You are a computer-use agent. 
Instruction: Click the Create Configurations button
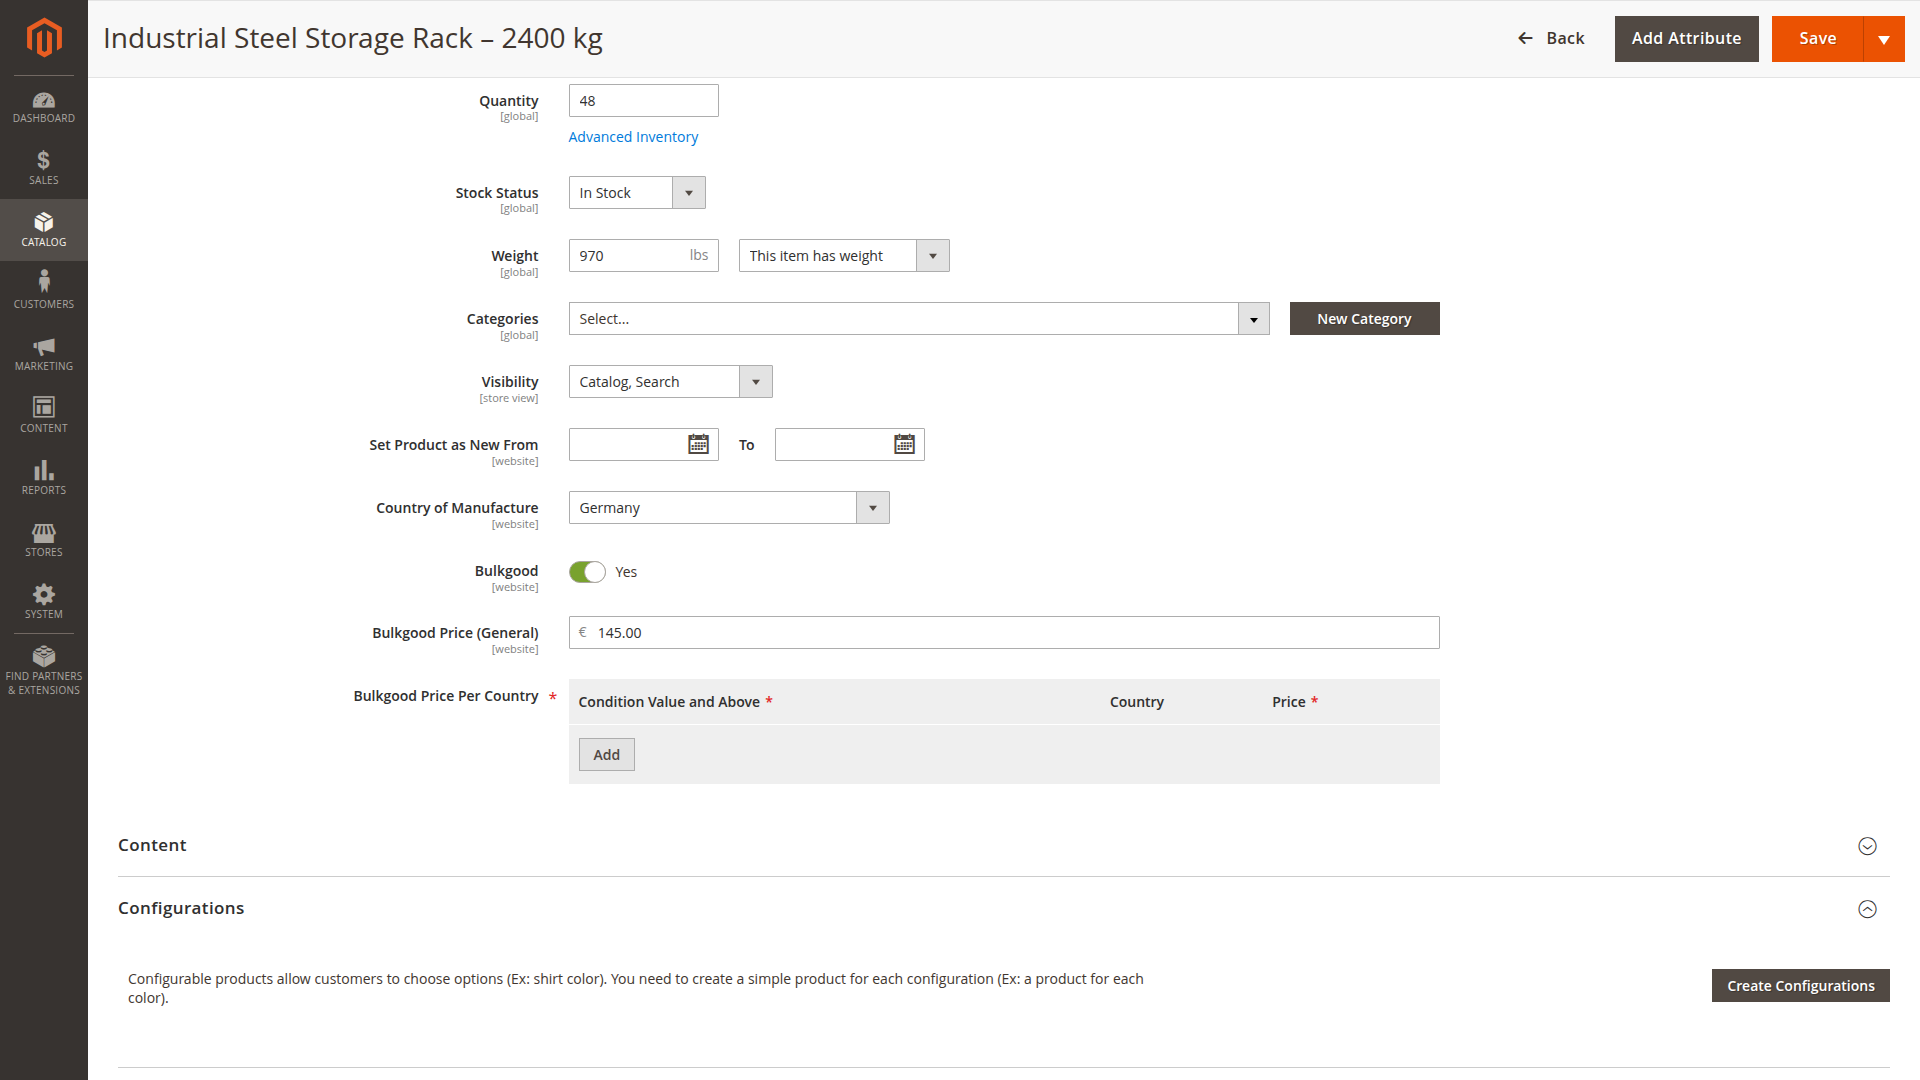(x=1800, y=985)
